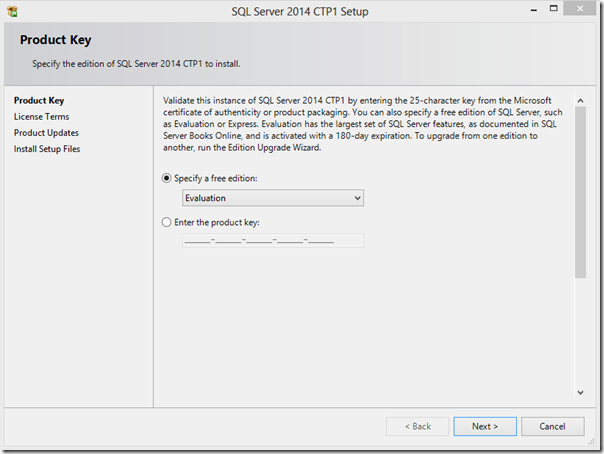The width and height of the screenshot is (604, 454).
Task: Click the 'Product Key' page heading
Action: 56,40
